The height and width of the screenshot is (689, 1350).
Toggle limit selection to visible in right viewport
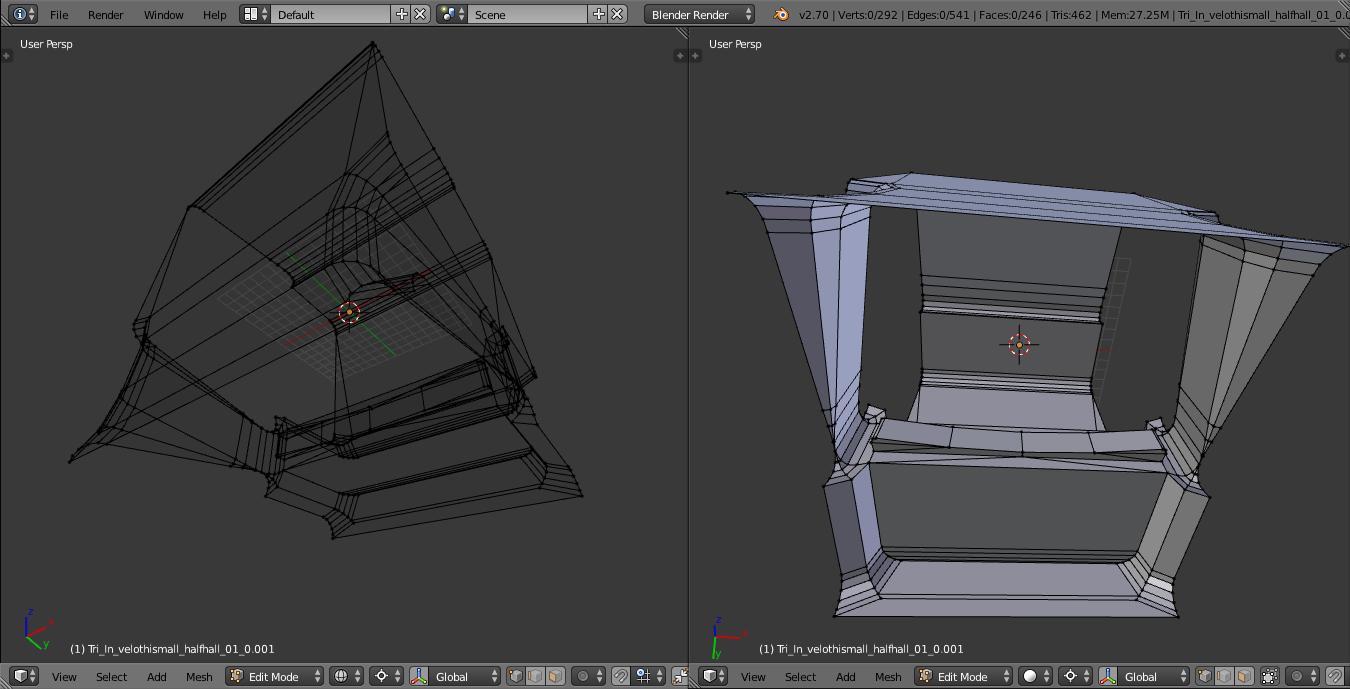click(1270, 676)
